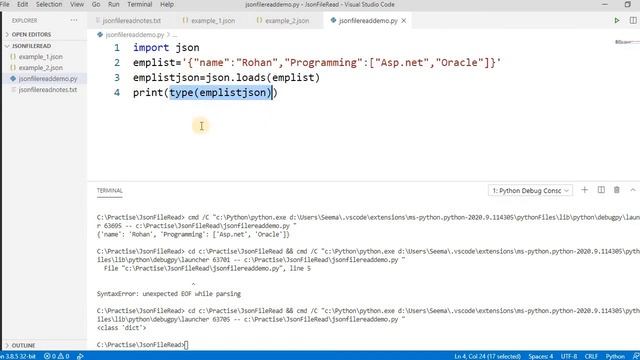Run Python file with play icon
Image resolution: width=640 pixels, height=360 pixels.
click(617, 20)
